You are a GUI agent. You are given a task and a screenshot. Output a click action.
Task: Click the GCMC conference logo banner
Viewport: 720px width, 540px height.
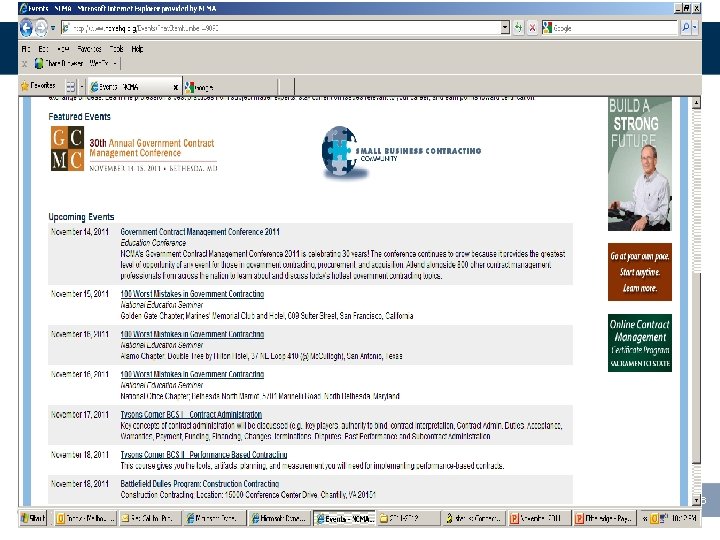coord(134,149)
